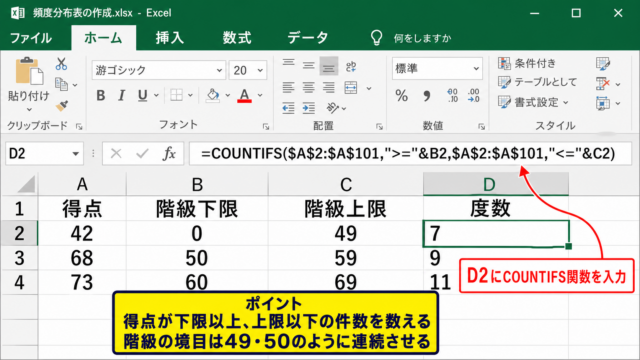
Task: Select cell with value 68
Action: coord(82,258)
